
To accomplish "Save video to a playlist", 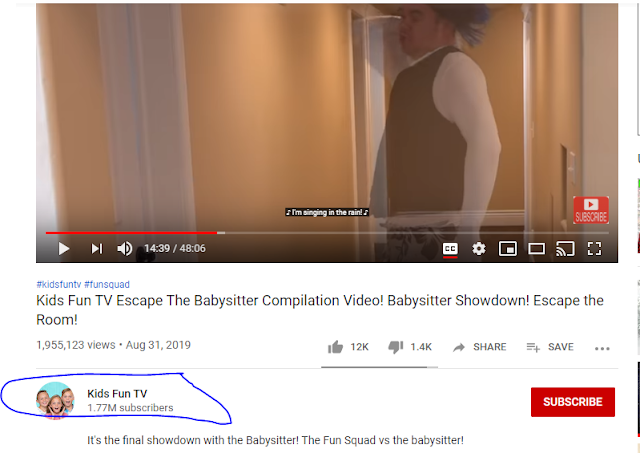I will pyautogui.click(x=550, y=347).
